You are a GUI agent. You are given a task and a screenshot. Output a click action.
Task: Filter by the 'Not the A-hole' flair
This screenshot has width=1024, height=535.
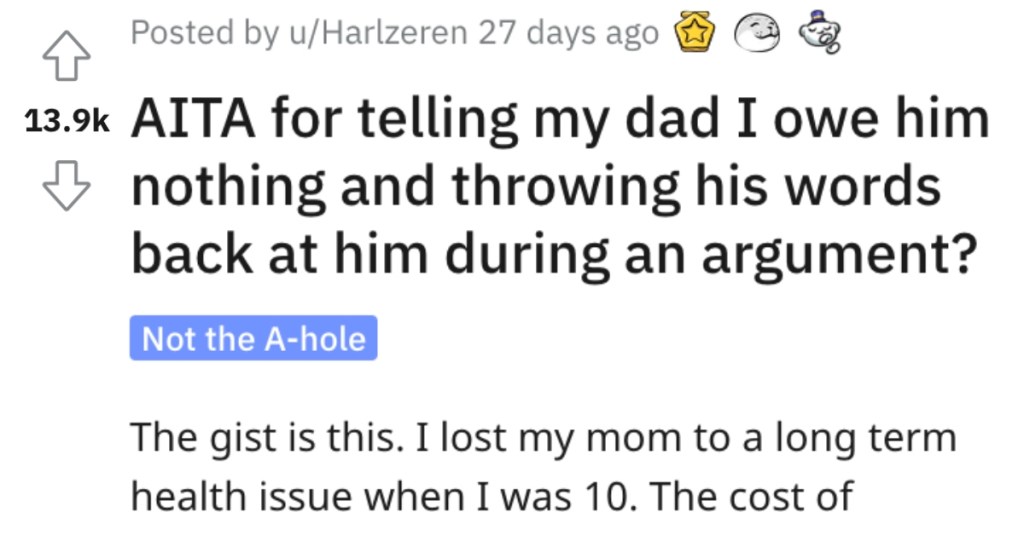(x=253, y=338)
